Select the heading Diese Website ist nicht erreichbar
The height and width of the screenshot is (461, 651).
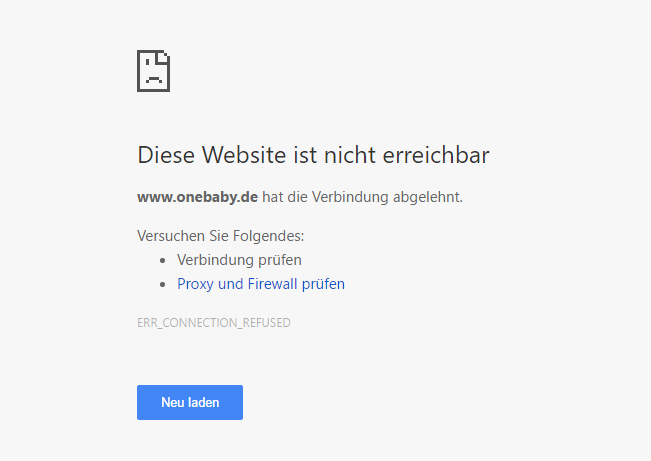313,156
